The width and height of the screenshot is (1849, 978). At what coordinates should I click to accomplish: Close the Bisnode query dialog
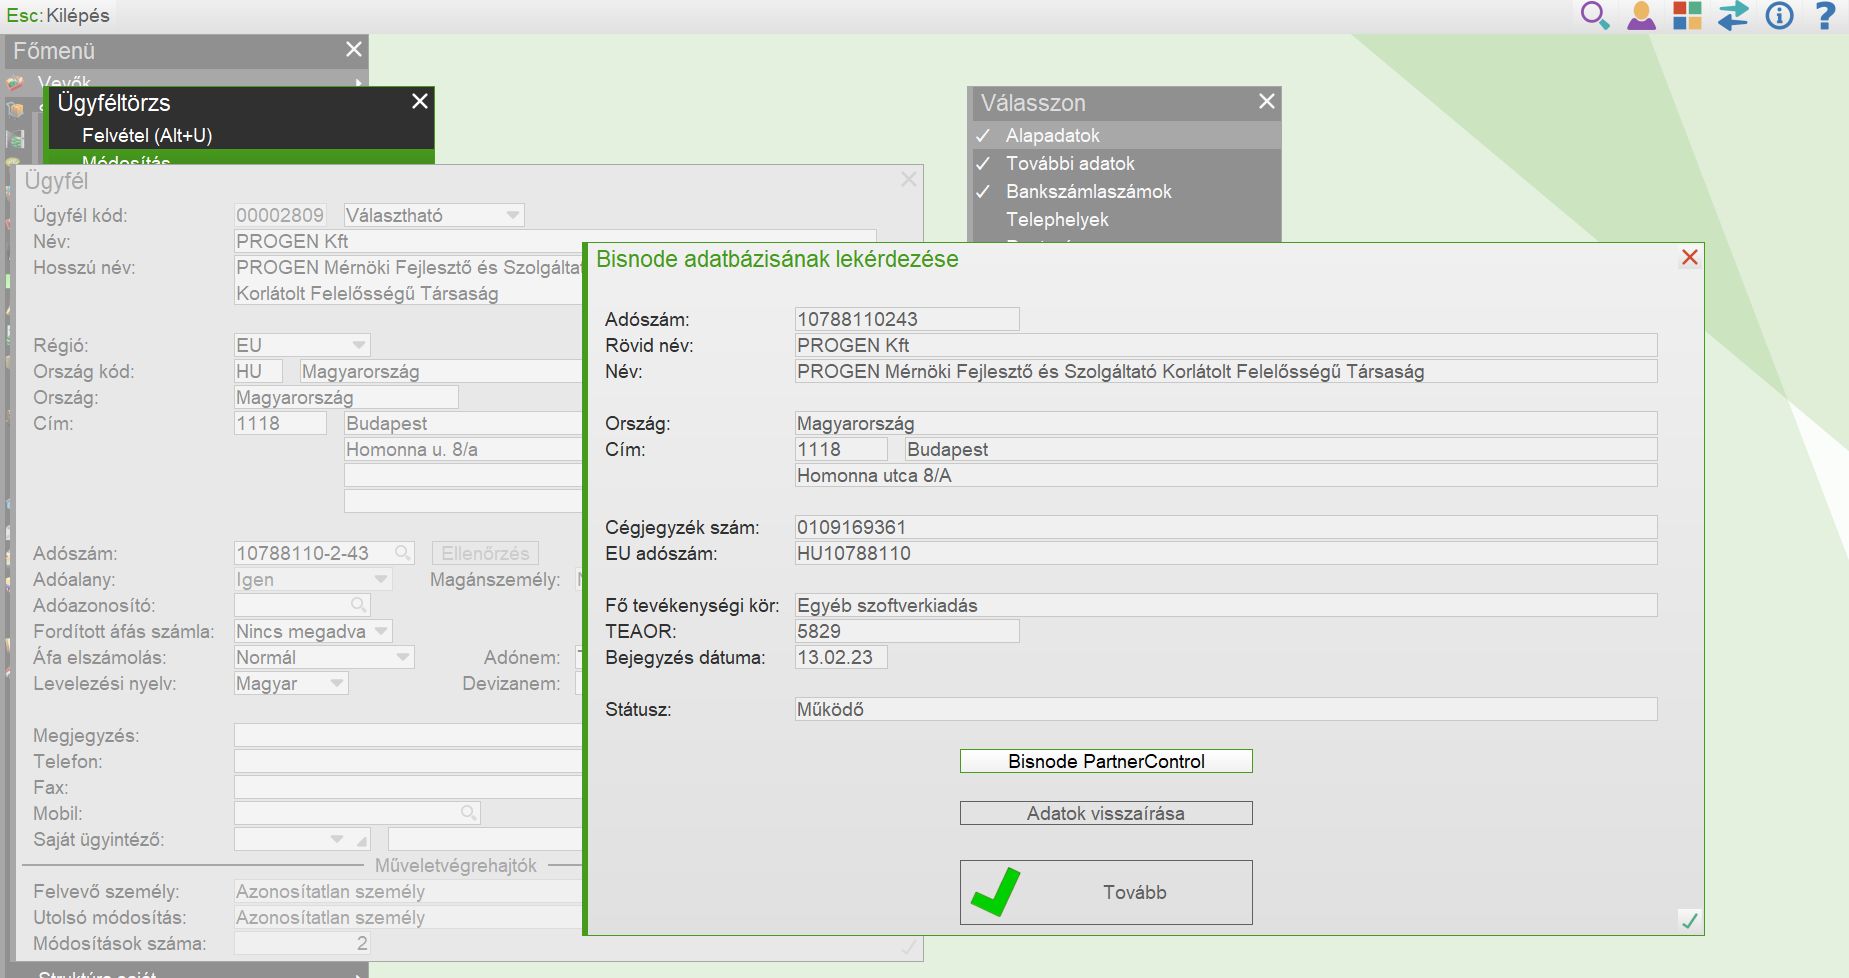tap(1689, 257)
